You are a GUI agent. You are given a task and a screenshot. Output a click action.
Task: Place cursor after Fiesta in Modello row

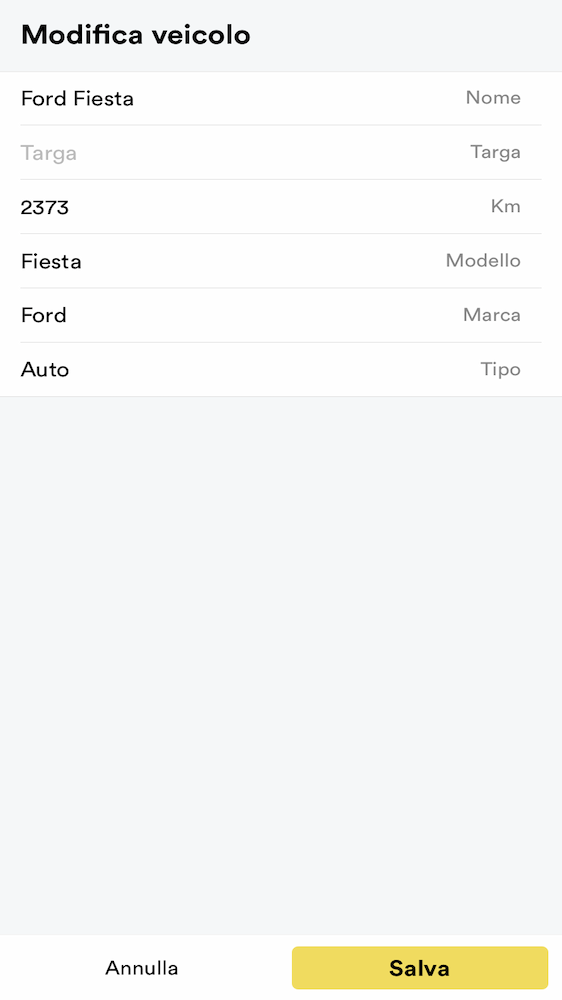(82, 261)
